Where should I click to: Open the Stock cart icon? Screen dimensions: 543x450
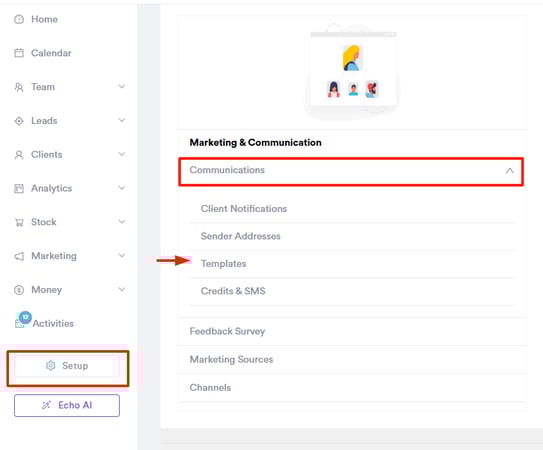pyautogui.click(x=19, y=222)
